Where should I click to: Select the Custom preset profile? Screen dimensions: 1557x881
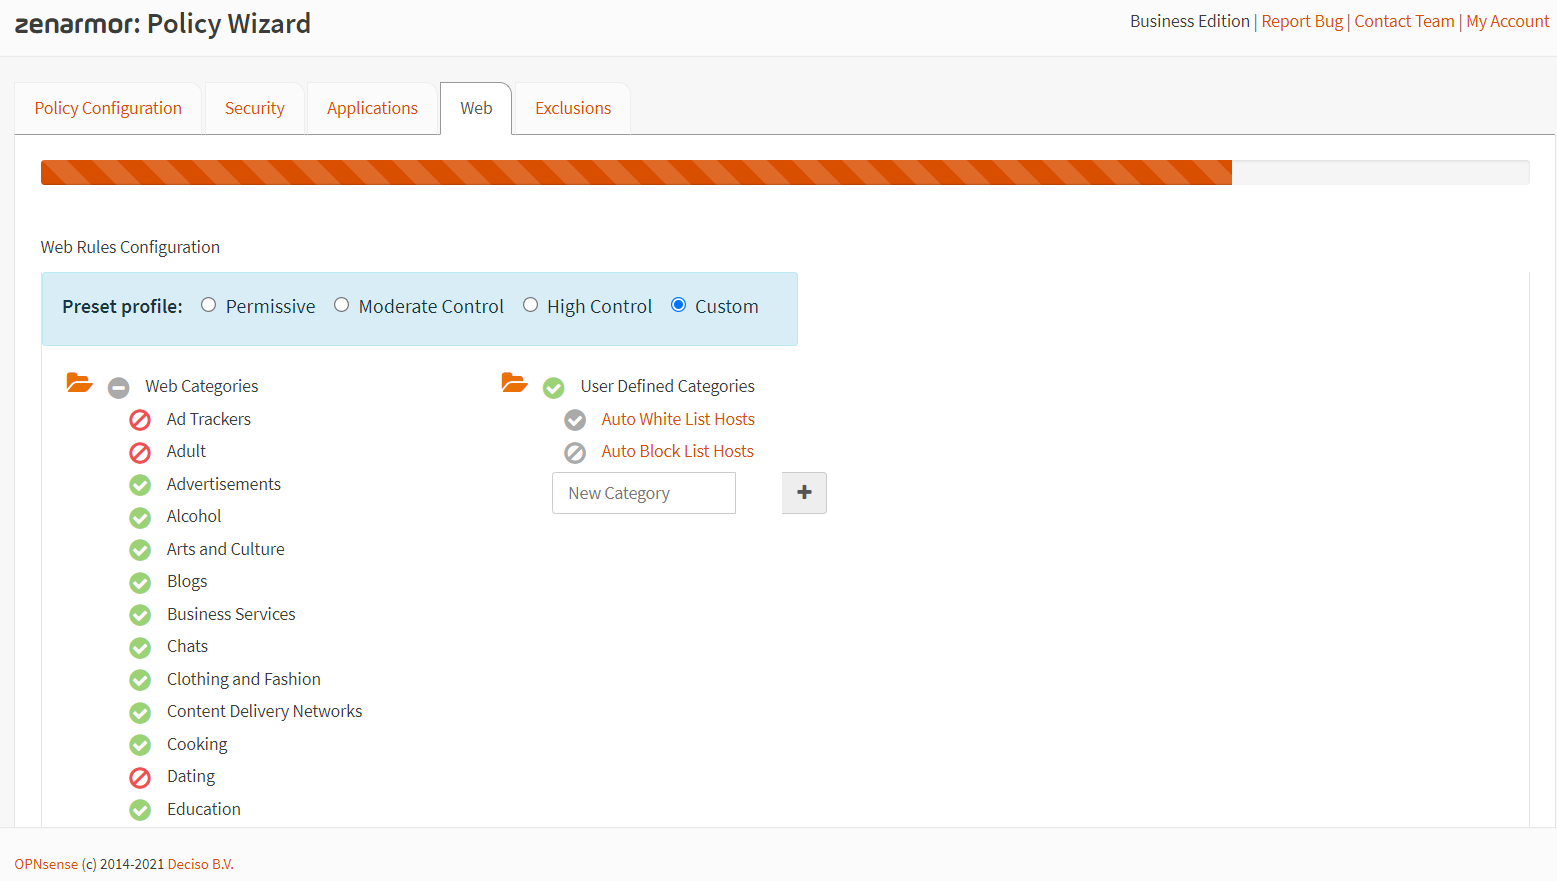(x=679, y=304)
